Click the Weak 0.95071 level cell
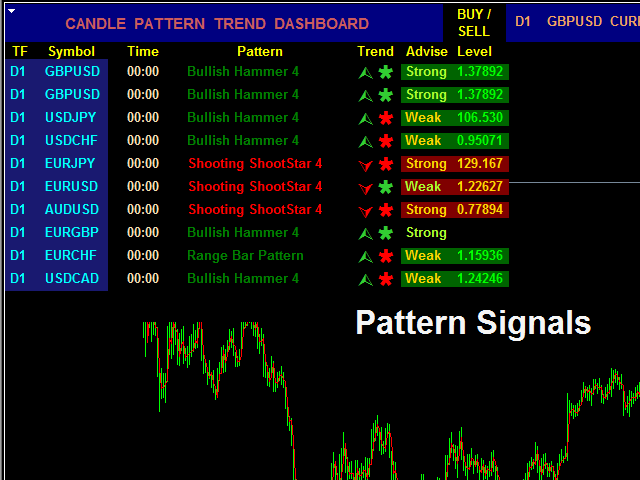Image resolution: width=640 pixels, height=480 pixels. click(x=455, y=140)
